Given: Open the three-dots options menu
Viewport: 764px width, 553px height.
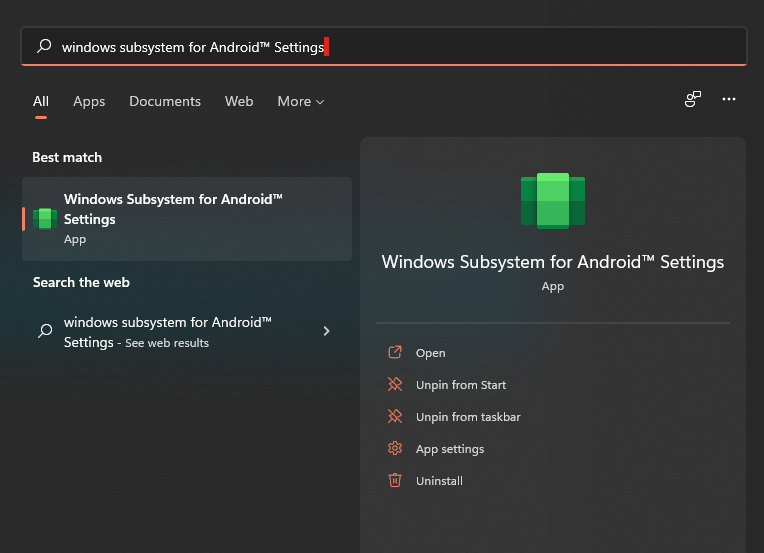Looking at the screenshot, I should [x=729, y=100].
